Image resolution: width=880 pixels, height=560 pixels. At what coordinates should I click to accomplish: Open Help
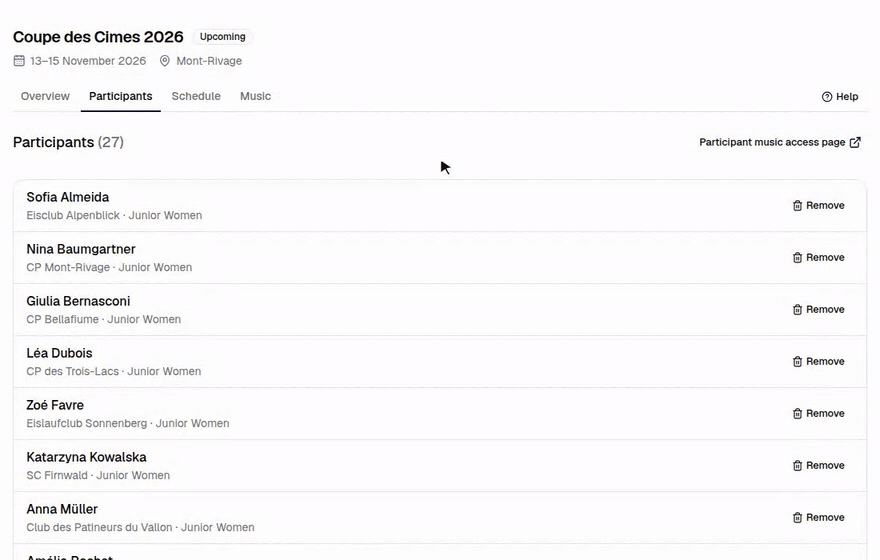click(840, 97)
